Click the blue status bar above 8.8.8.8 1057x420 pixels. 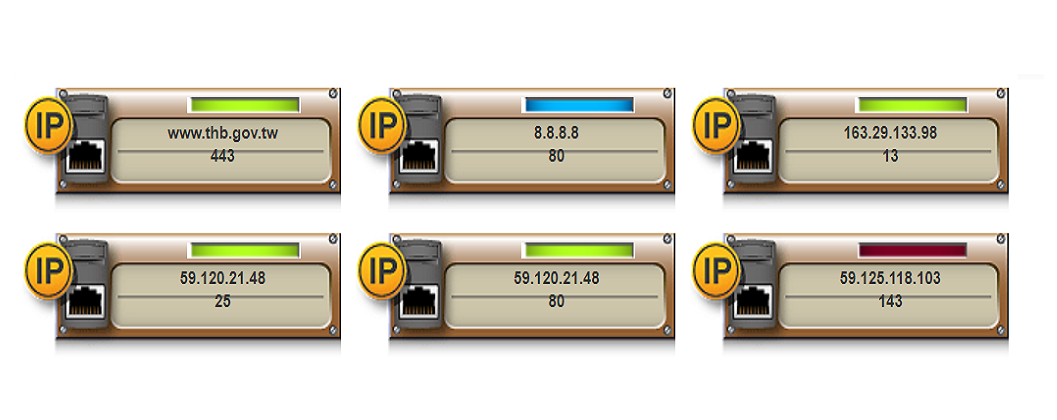click(x=578, y=104)
